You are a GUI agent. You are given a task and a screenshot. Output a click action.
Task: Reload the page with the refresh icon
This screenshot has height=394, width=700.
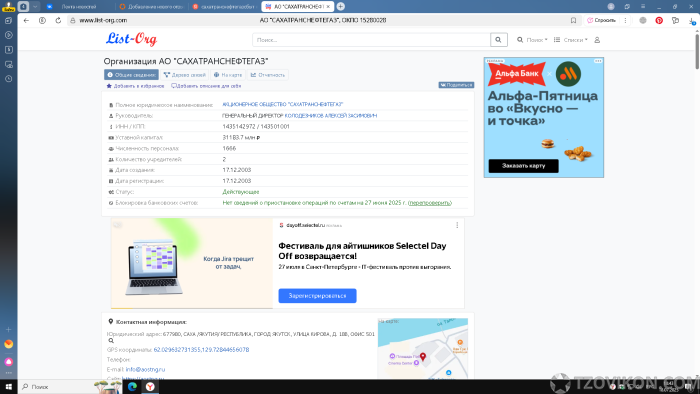click(58, 21)
